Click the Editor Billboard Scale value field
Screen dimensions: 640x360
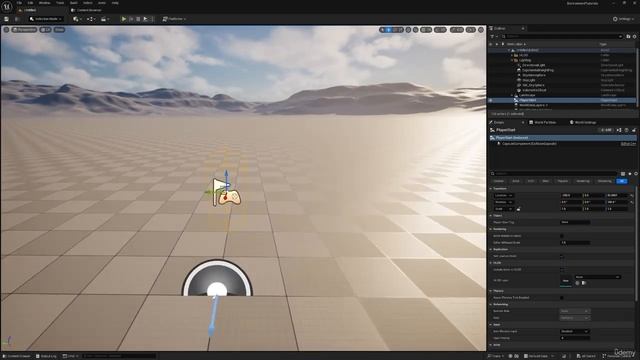[575, 242]
